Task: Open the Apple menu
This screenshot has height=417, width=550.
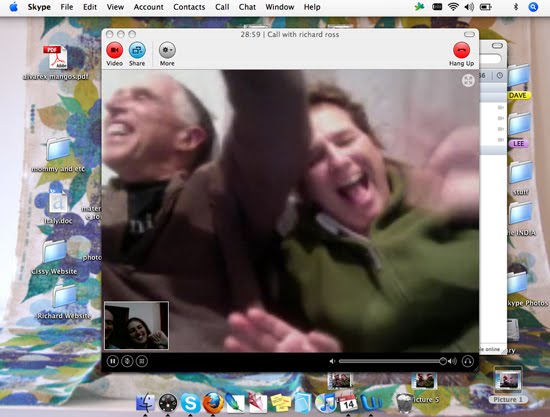Action: click(x=13, y=7)
